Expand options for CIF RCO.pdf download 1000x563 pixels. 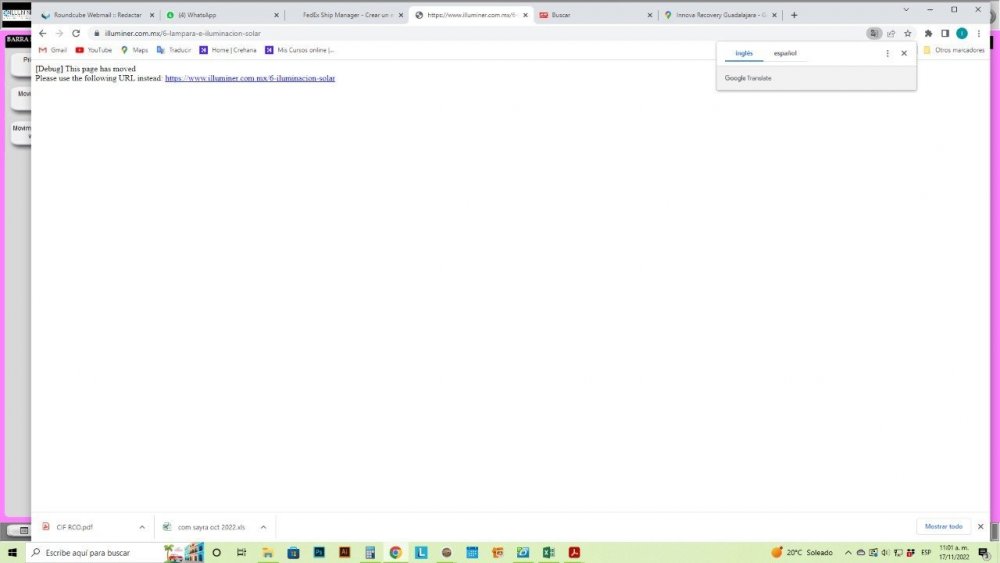(142, 527)
